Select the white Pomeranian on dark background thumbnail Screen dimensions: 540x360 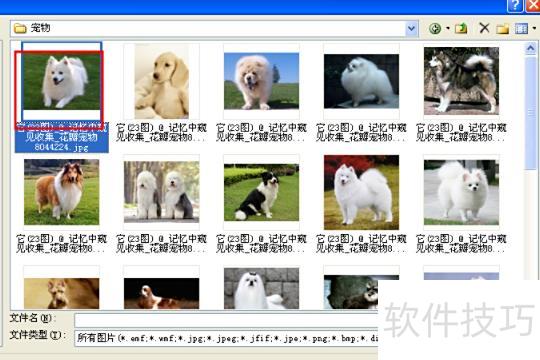361,81
